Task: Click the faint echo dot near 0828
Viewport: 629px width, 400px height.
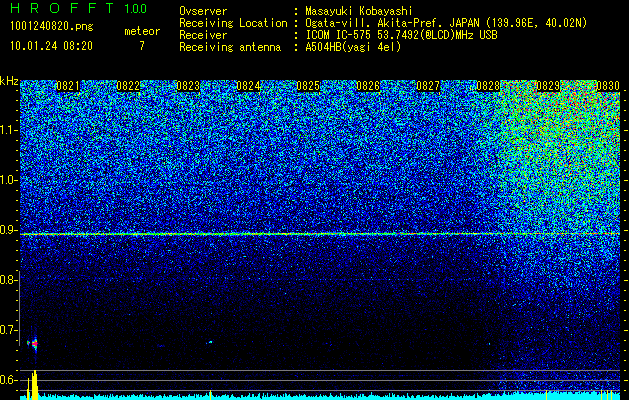Action: coord(489,344)
